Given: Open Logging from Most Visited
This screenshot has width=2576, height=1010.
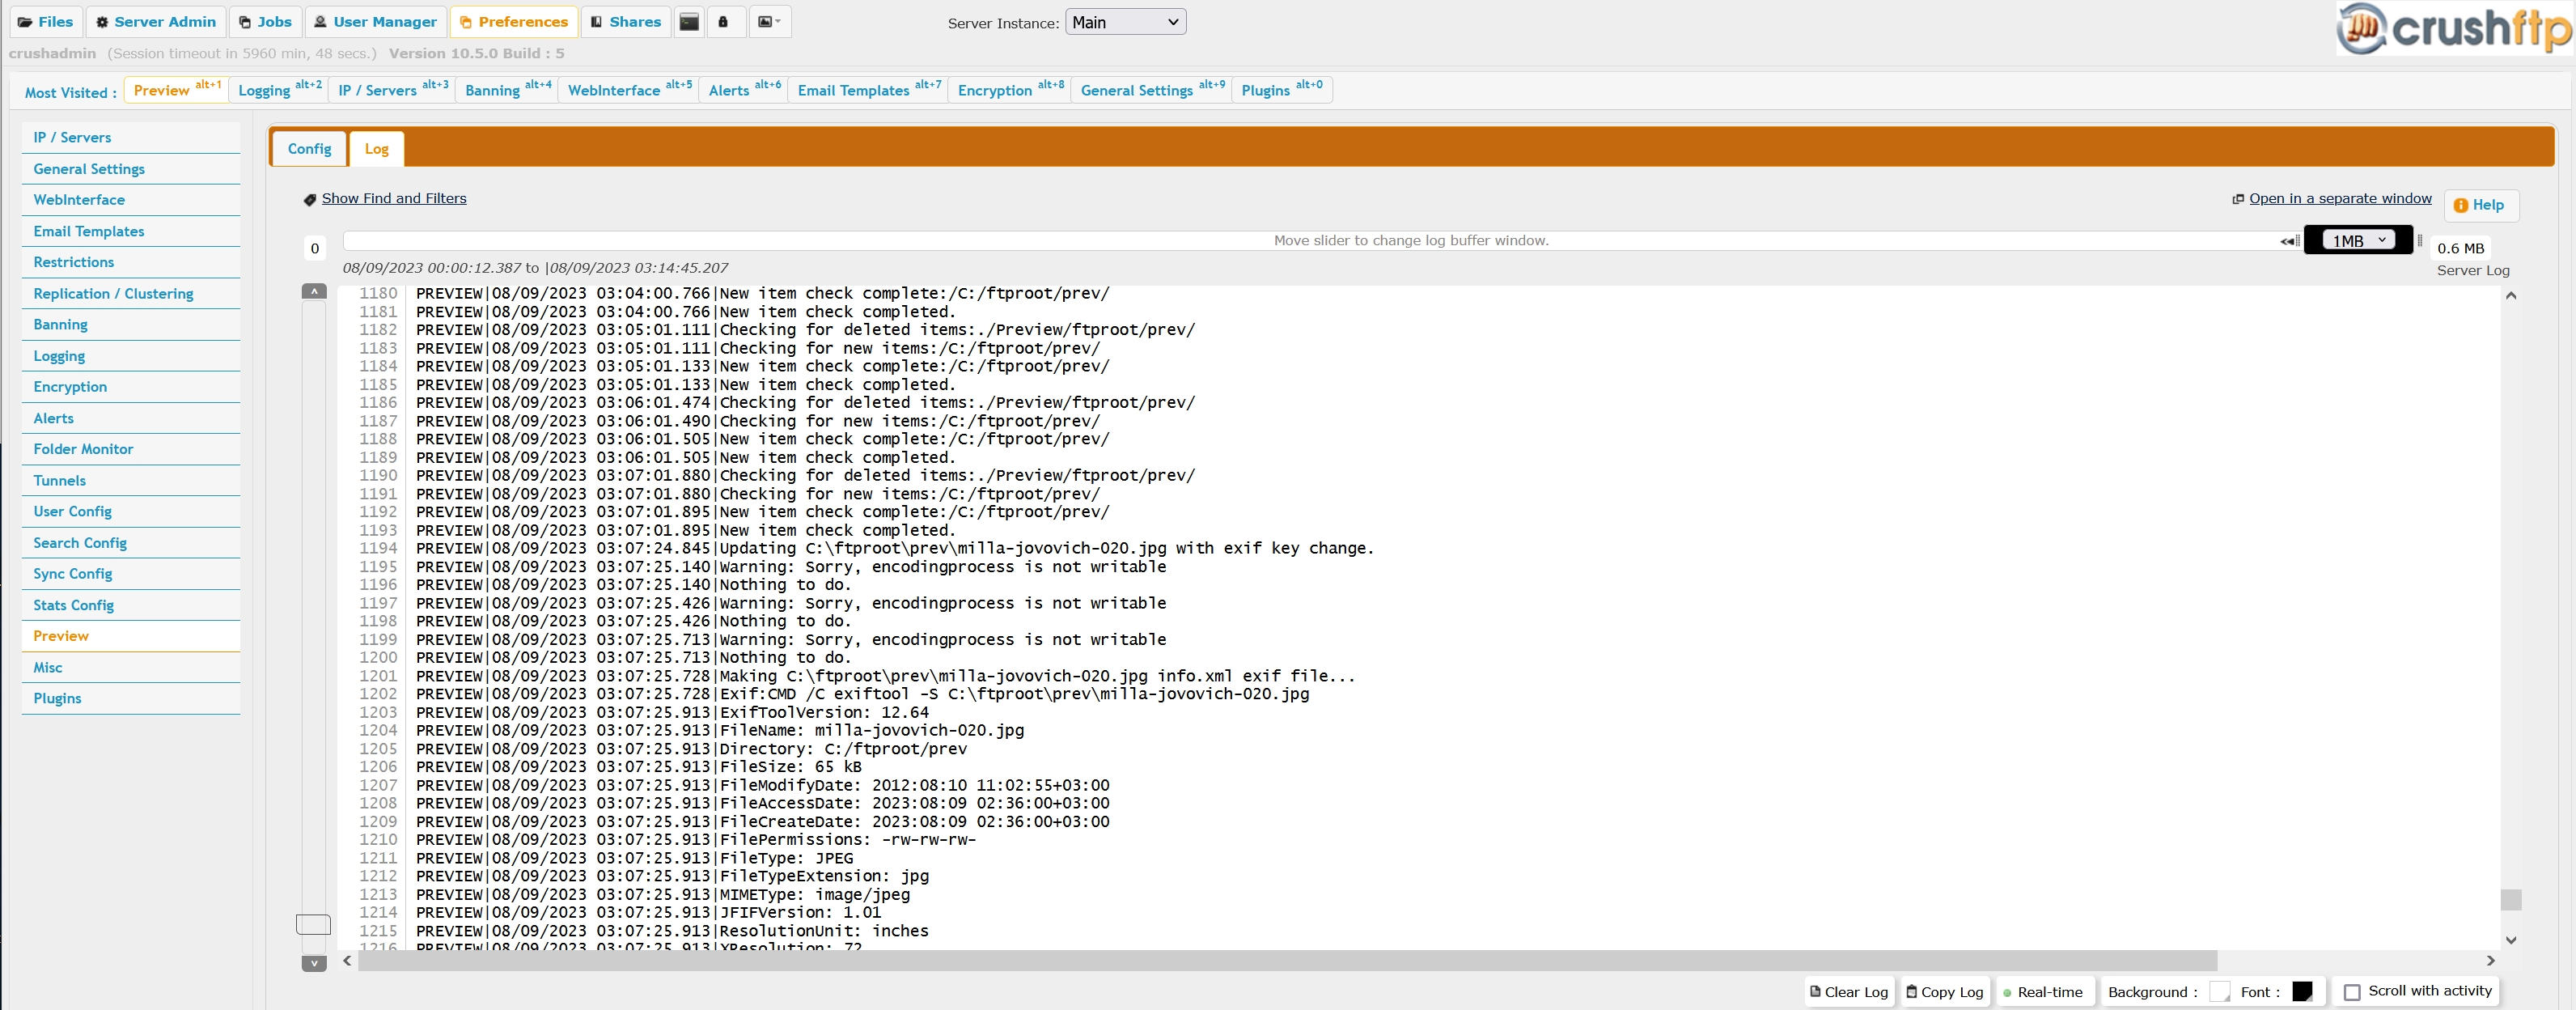Looking at the screenshot, I should coord(279,90).
